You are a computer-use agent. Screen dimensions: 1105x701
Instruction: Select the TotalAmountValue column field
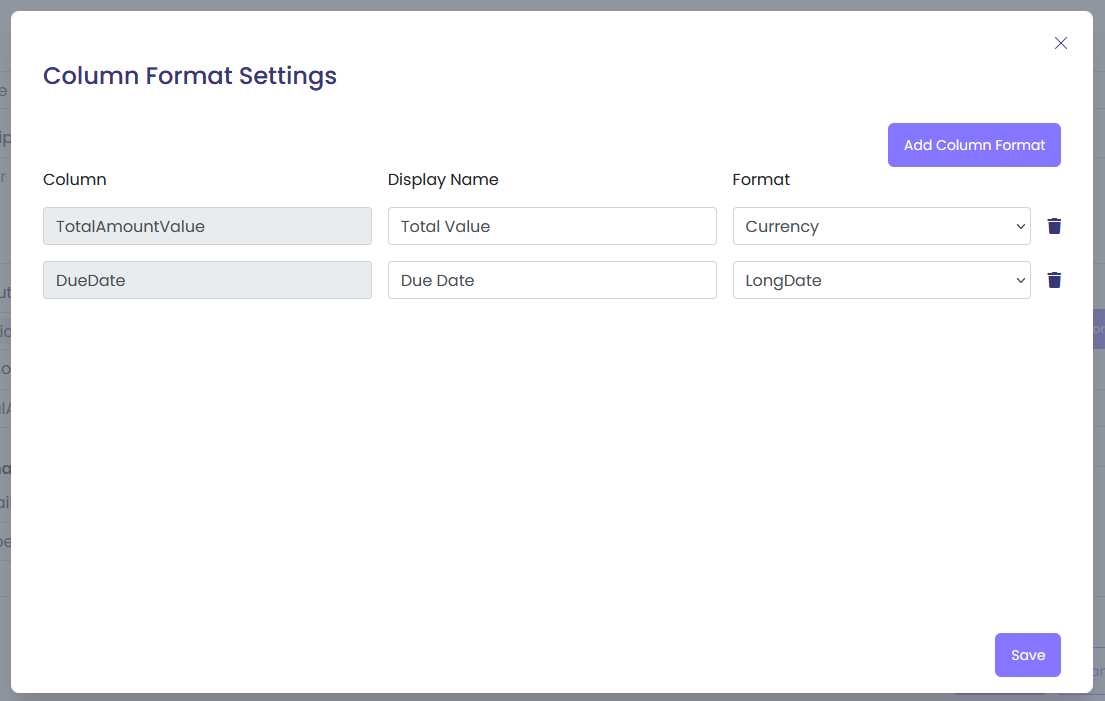tap(207, 226)
